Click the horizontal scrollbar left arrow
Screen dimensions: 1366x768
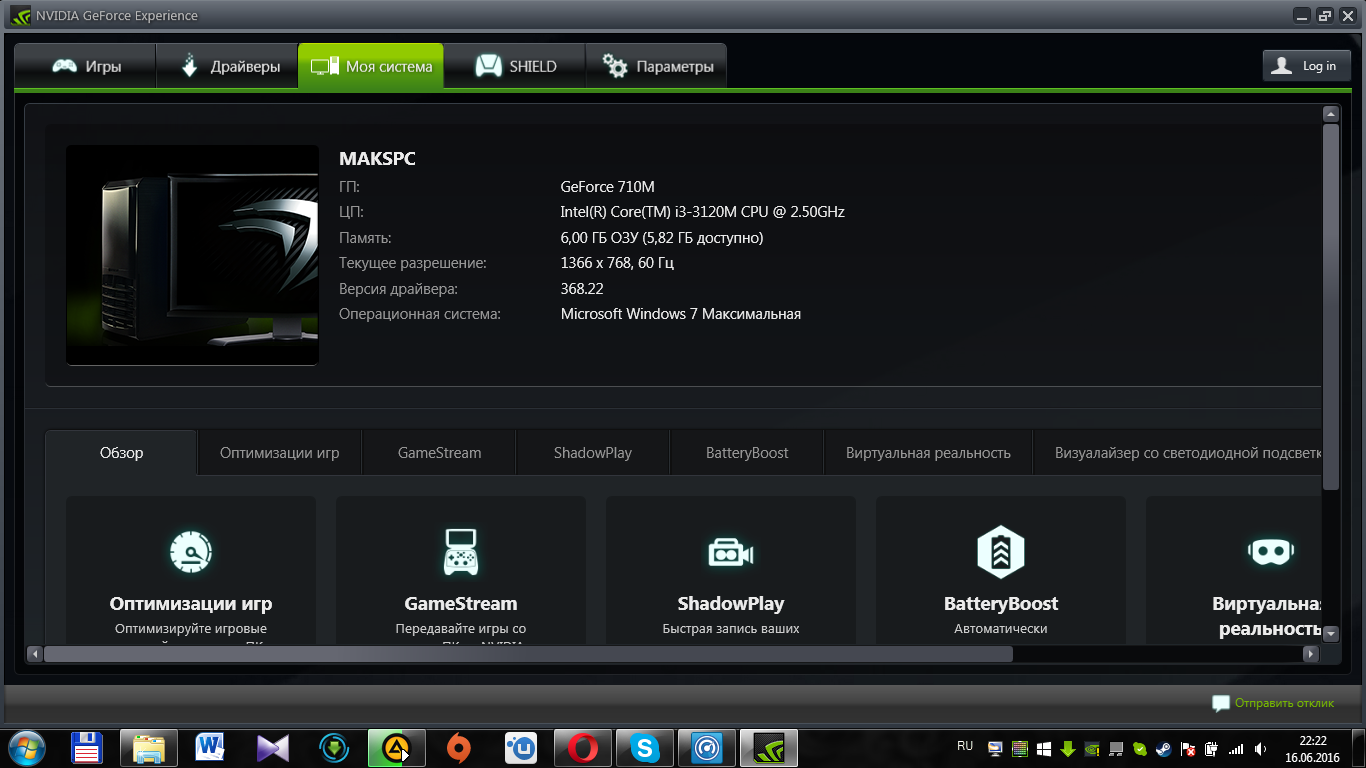[35, 654]
